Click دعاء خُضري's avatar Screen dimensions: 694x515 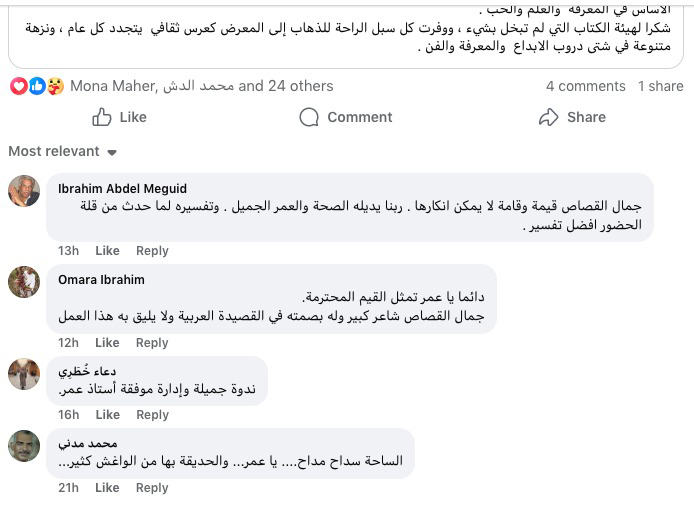click(x=24, y=374)
